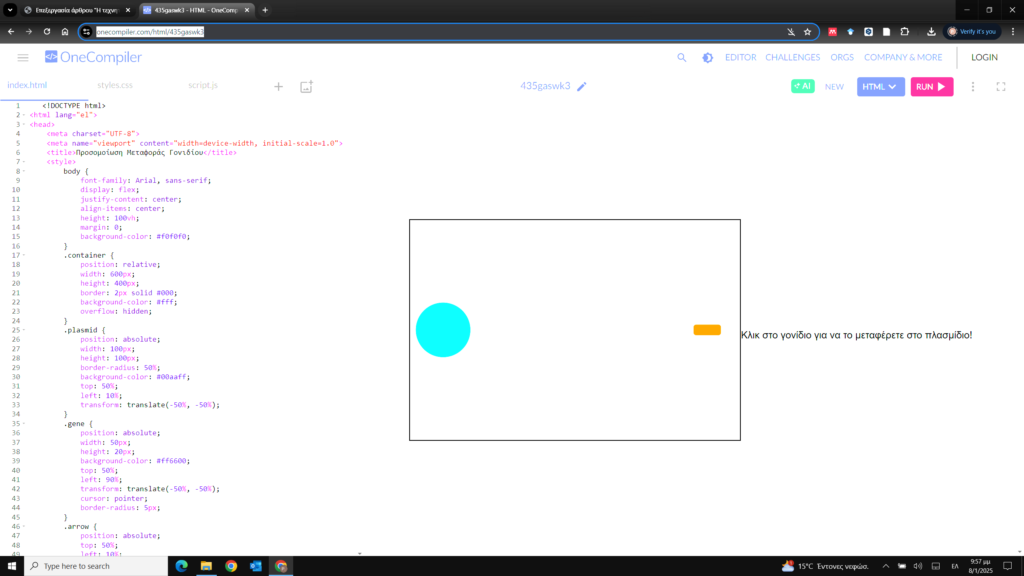The width and height of the screenshot is (1024, 576).
Task: Click the upload image file icon
Action: pyautogui.click(x=307, y=86)
